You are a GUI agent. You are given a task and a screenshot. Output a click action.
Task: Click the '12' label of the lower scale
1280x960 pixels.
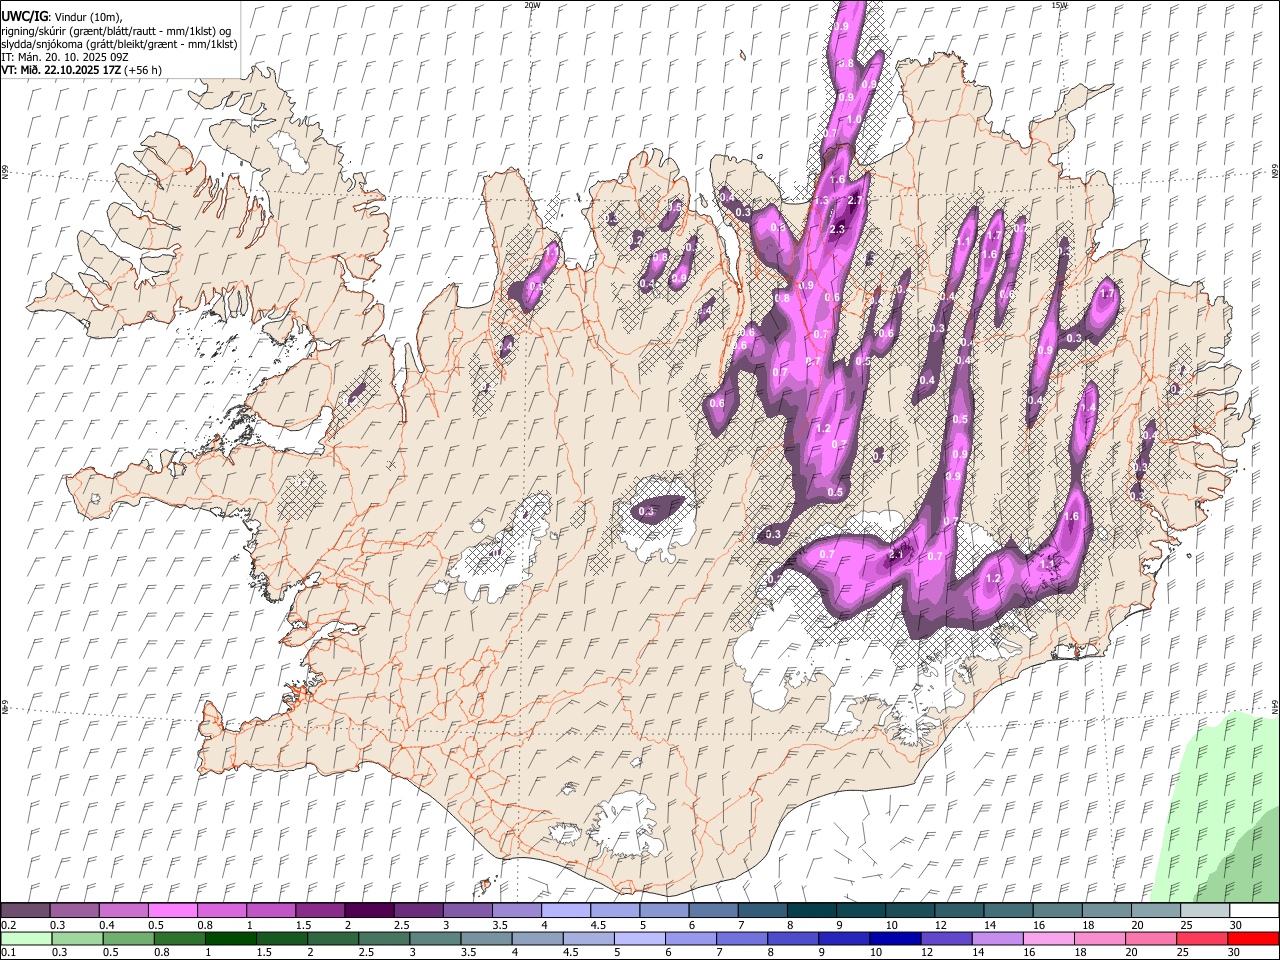pos(927,952)
